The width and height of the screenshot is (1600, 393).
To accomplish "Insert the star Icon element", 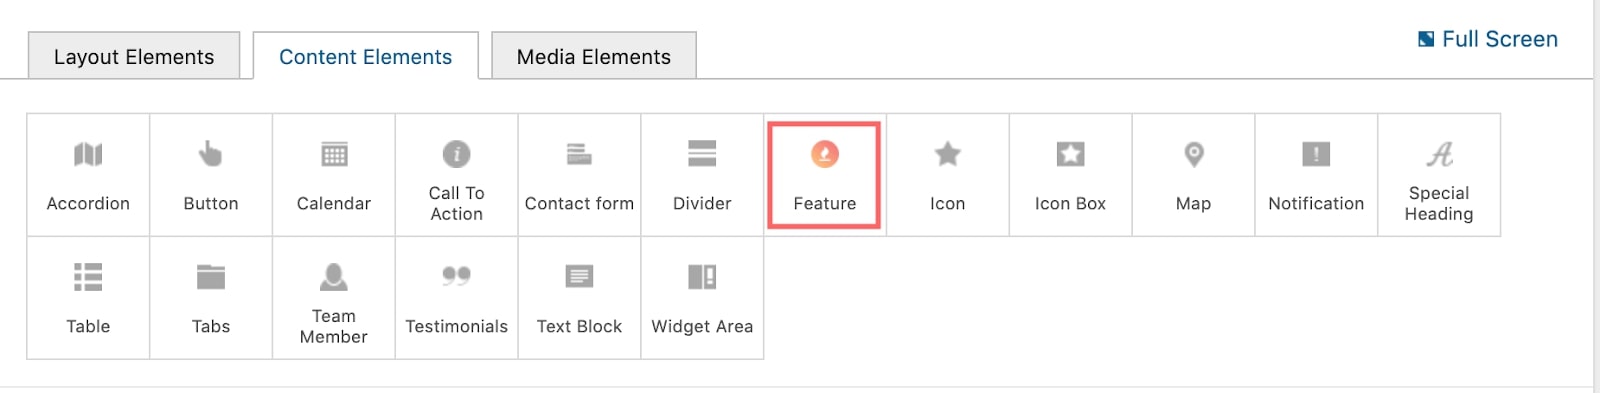I will click(948, 175).
